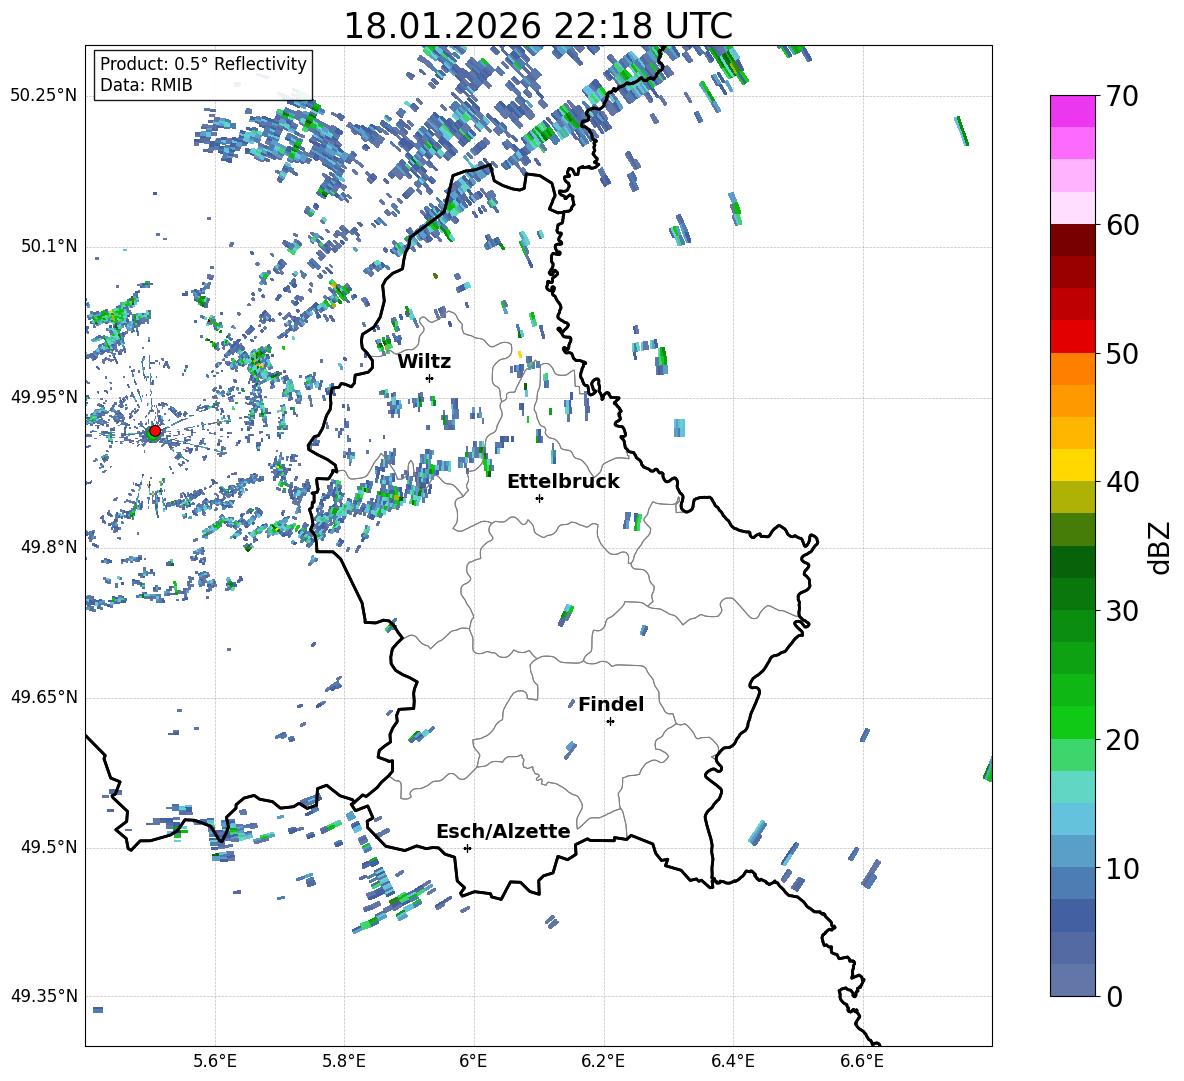Click the Ettelbruck station cross marker

[539, 498]
